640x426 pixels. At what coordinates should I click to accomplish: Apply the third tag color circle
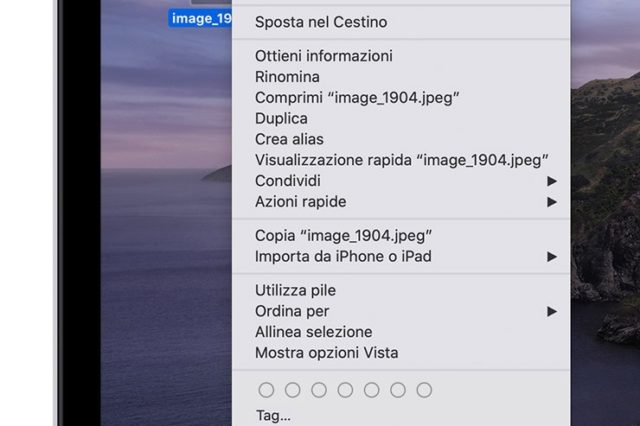click(318, 390)
